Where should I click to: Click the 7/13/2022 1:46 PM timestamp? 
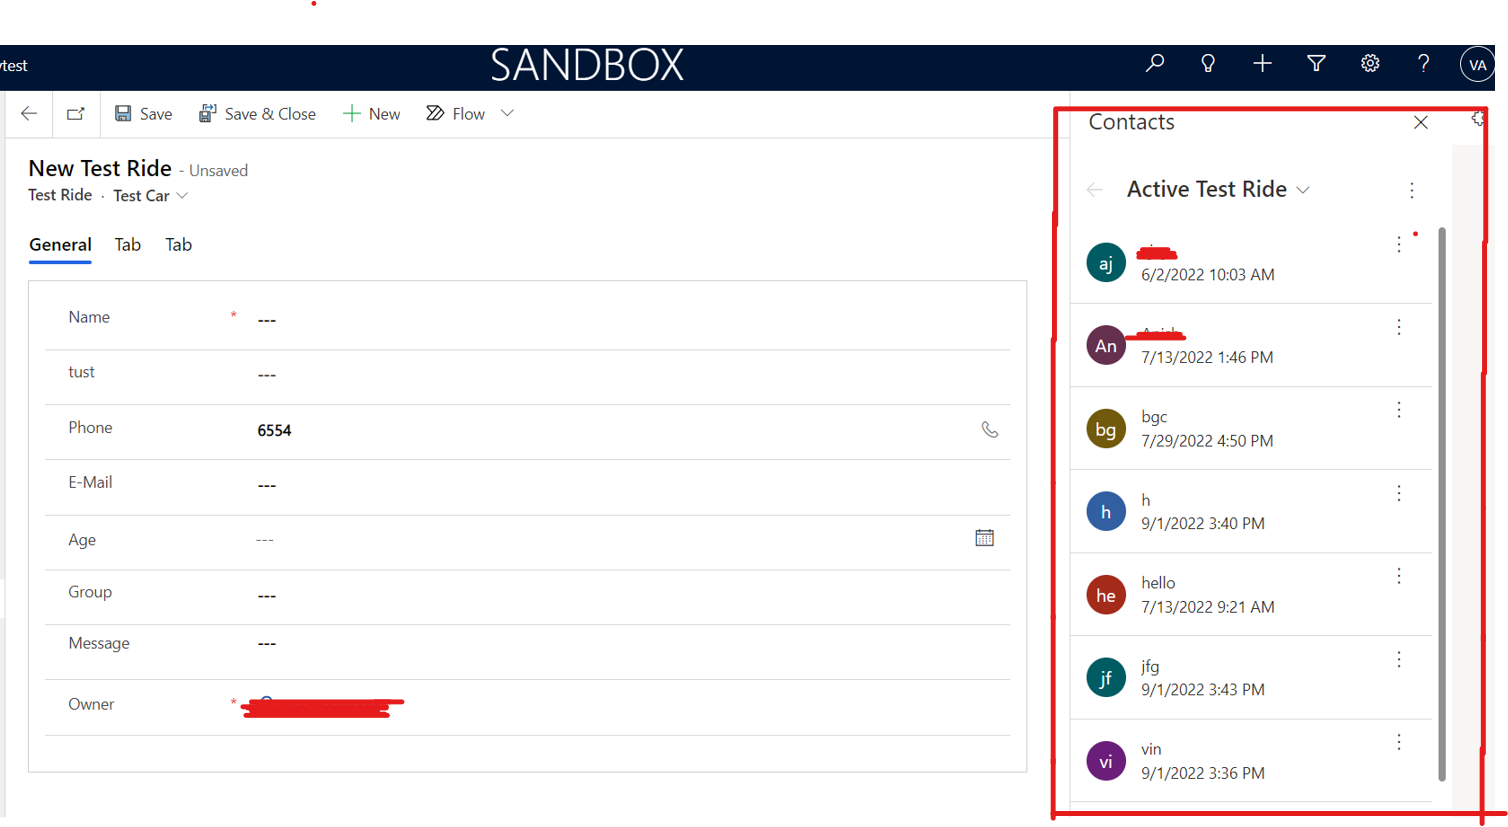[x=1207, y=358]
